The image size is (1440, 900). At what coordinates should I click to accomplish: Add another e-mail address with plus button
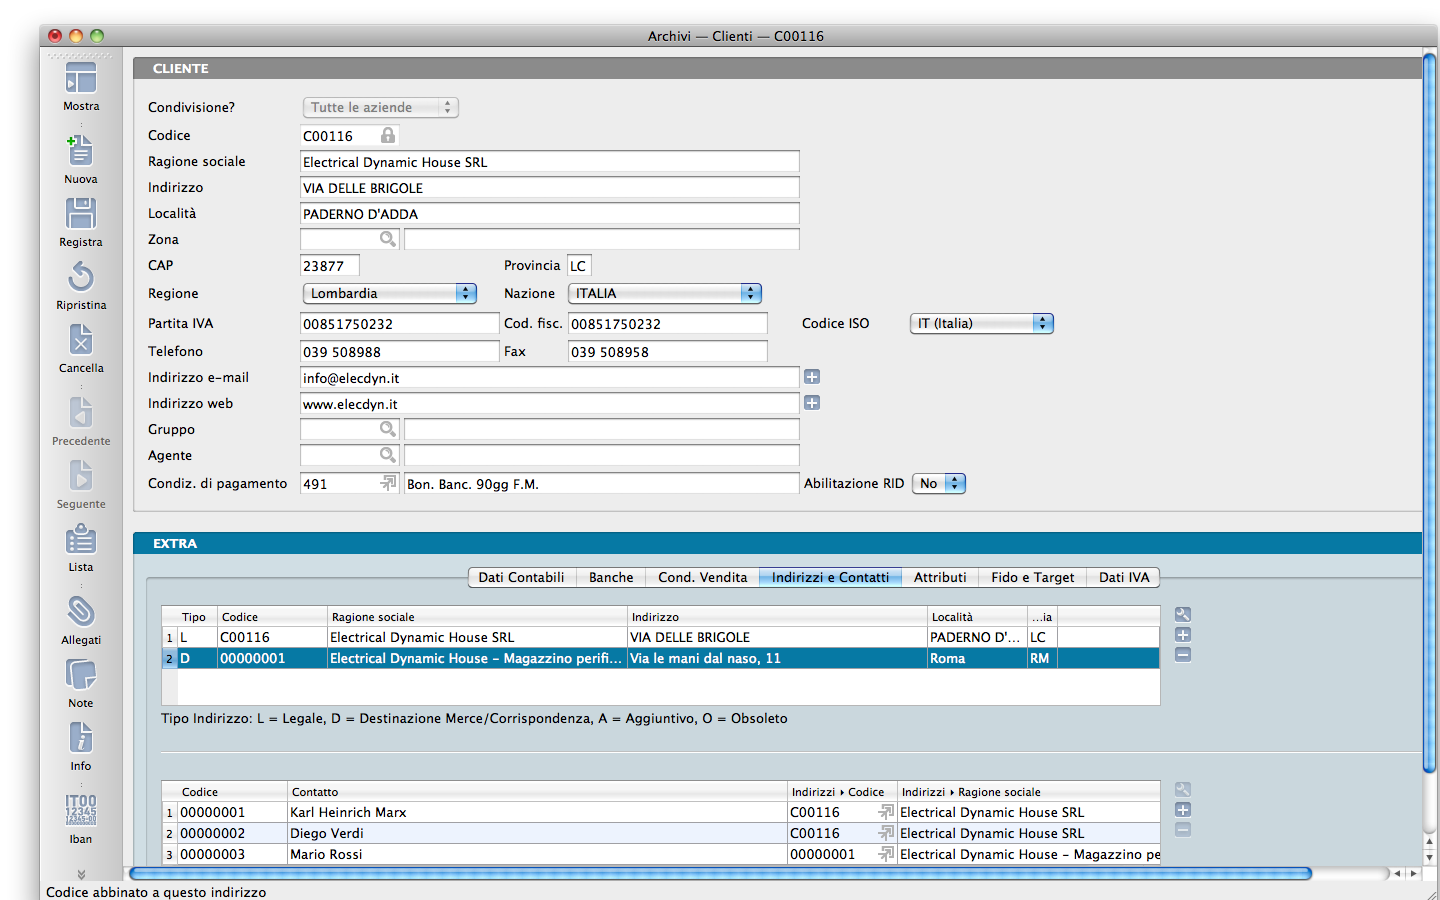(812, 377)
